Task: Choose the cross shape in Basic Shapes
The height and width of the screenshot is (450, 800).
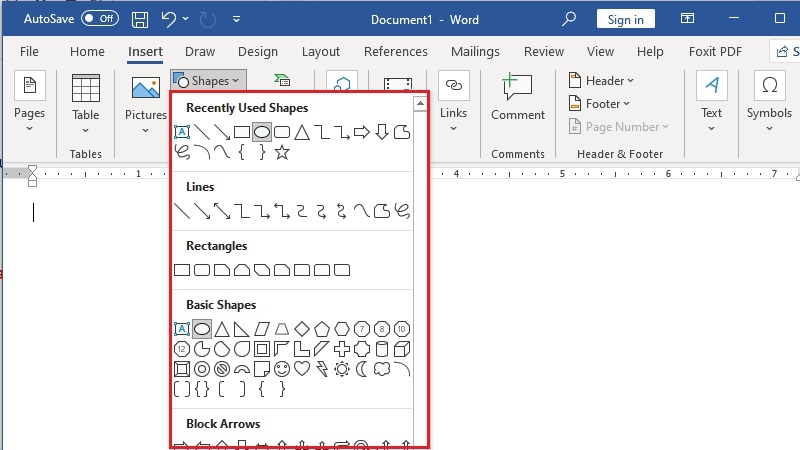Action: (342, 349)
